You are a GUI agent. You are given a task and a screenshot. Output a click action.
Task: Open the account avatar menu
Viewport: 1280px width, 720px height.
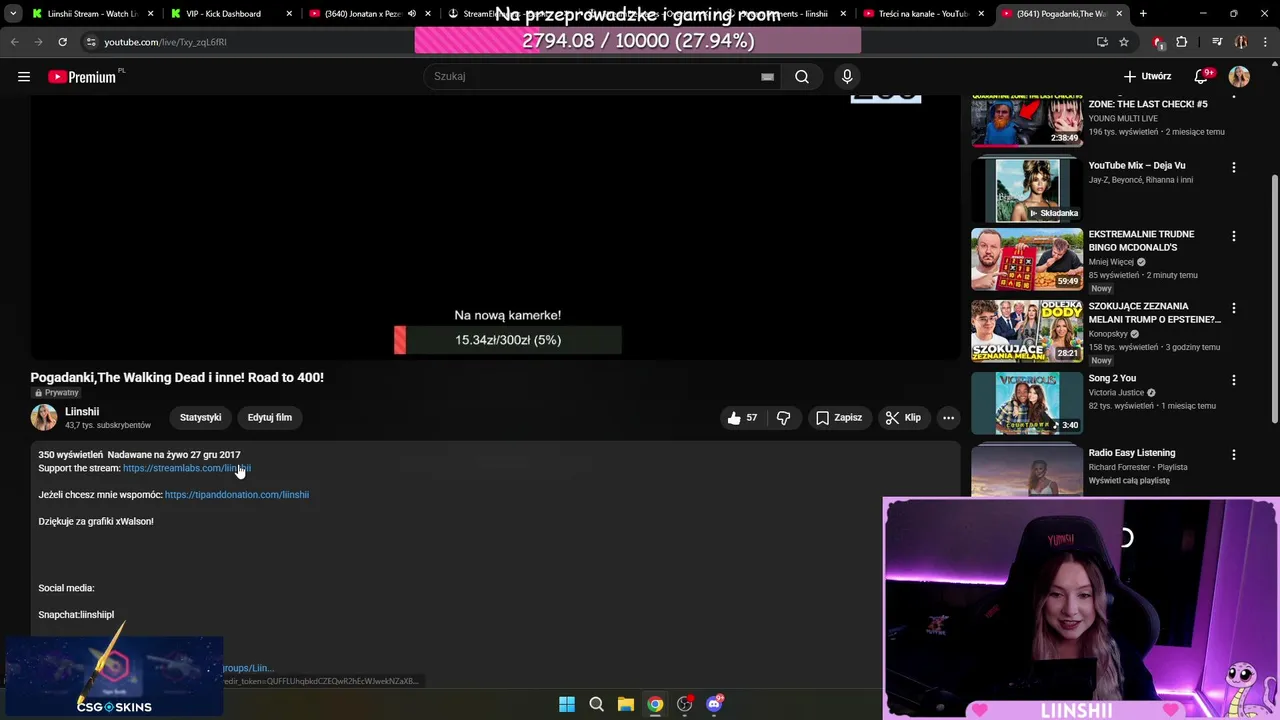1239,77
